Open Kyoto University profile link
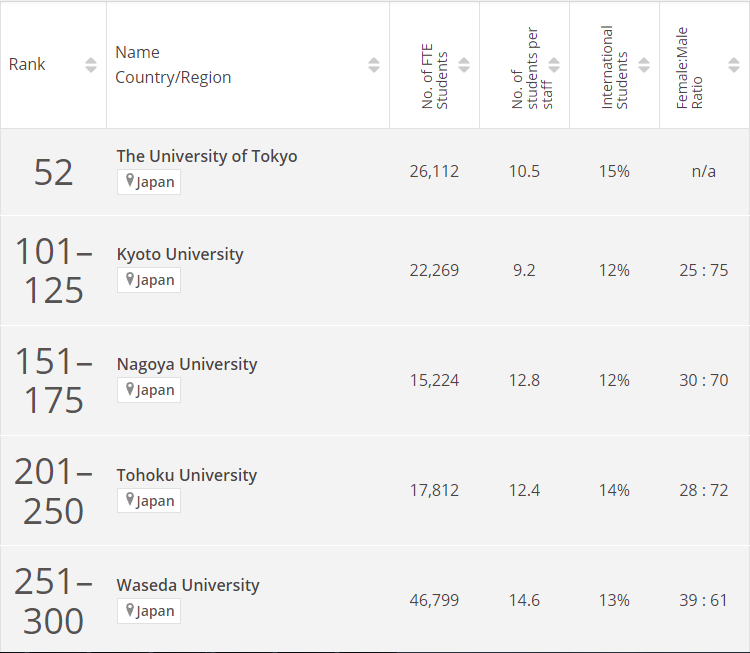This screenshot has height=653, width=750. click(180, 254)
